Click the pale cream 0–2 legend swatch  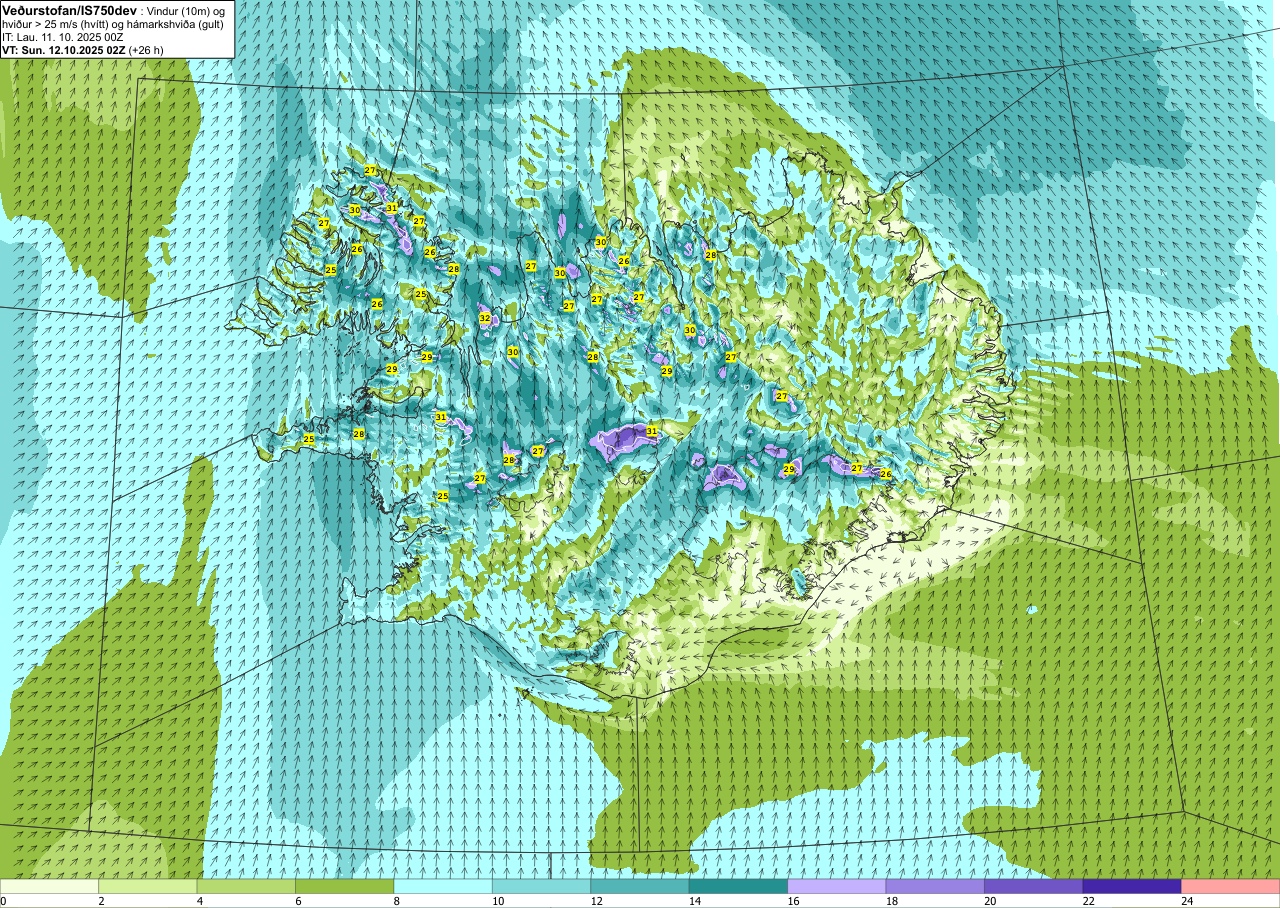point(49,887)
